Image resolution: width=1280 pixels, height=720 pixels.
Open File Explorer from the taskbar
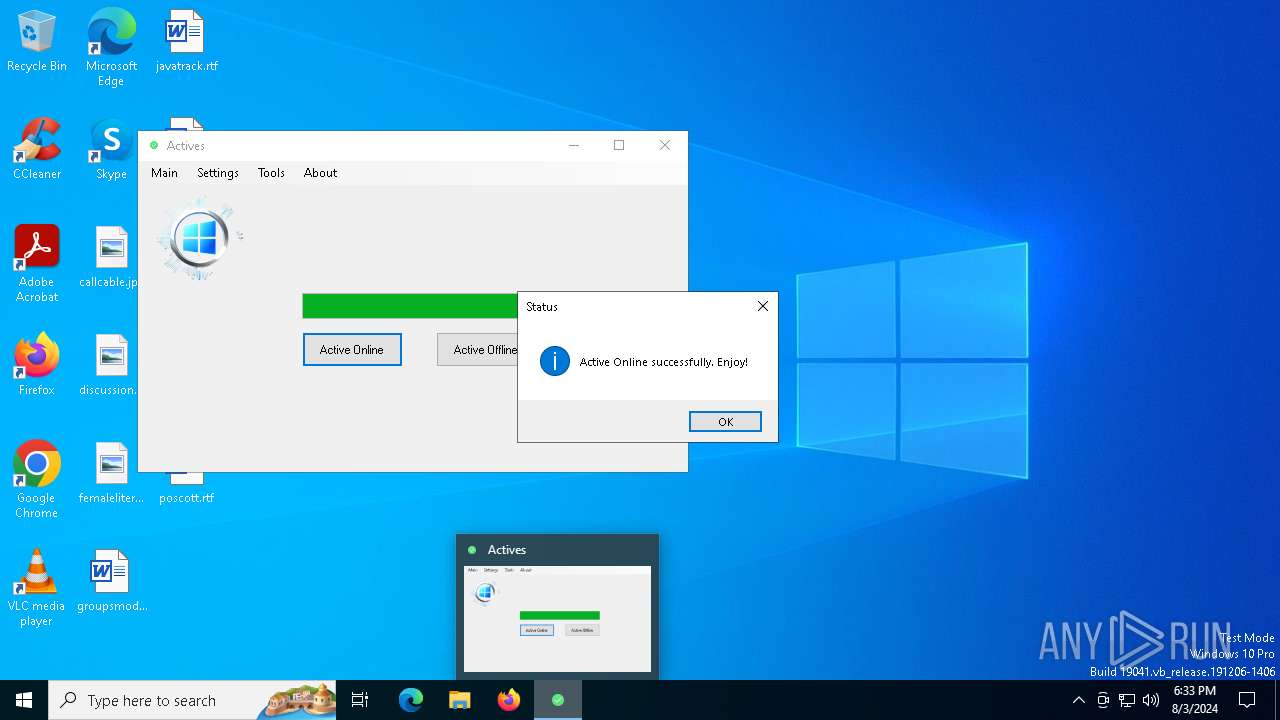point(460,700)
